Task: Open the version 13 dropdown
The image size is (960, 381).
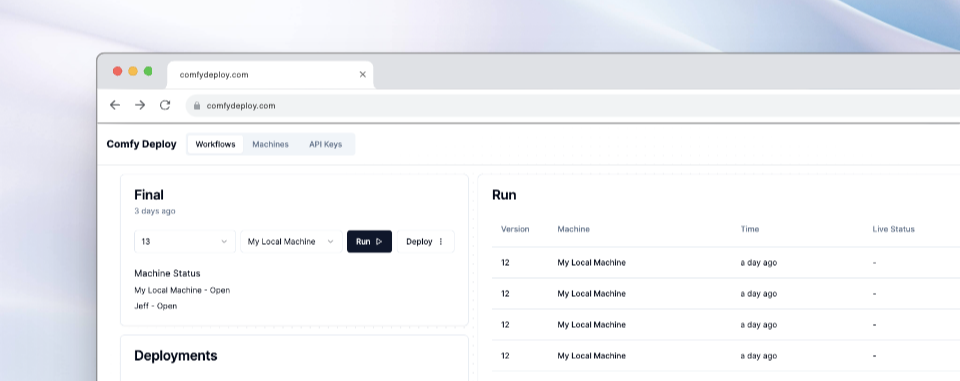Action: [x=185, y=241]
